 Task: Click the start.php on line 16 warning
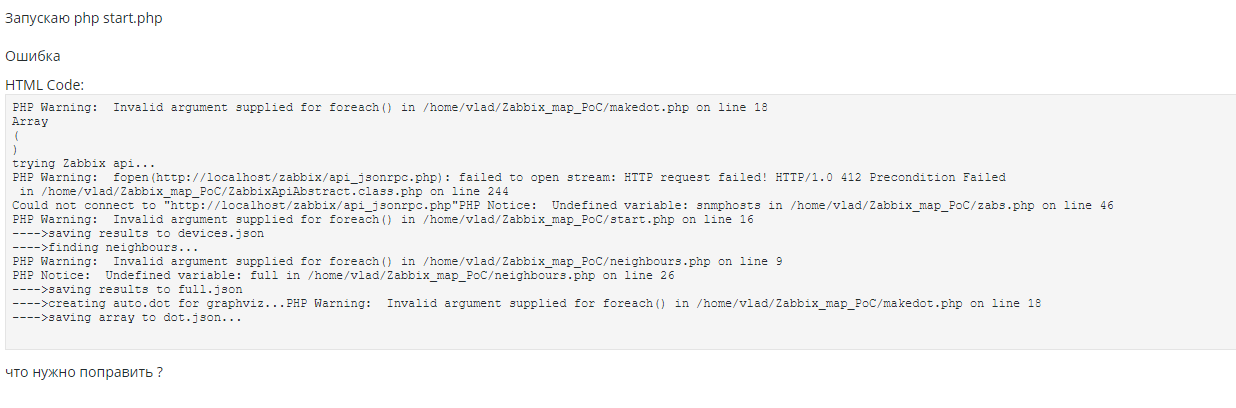383,219
